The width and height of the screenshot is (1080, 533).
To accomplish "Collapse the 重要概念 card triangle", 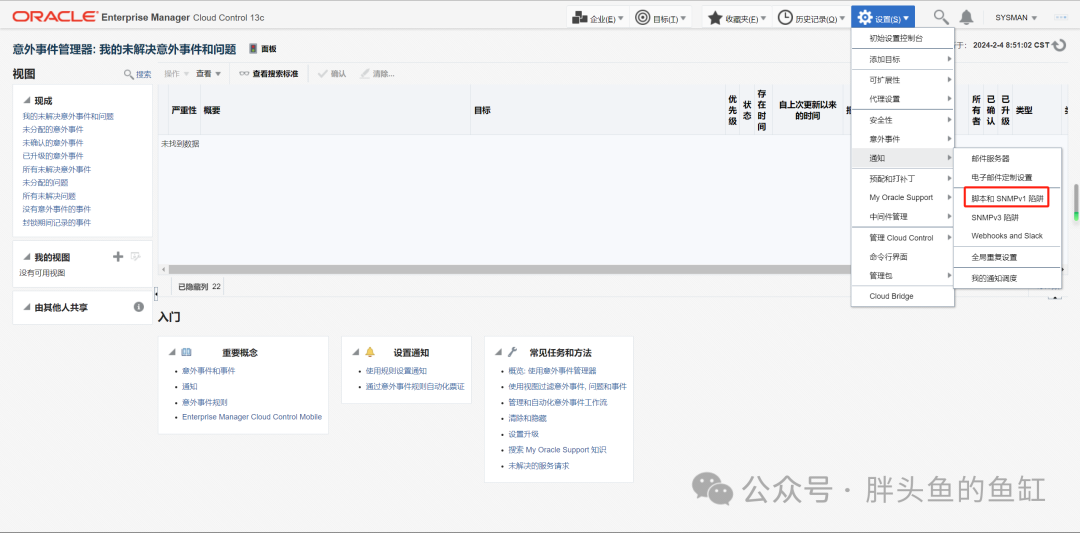I will click(172, 353).
